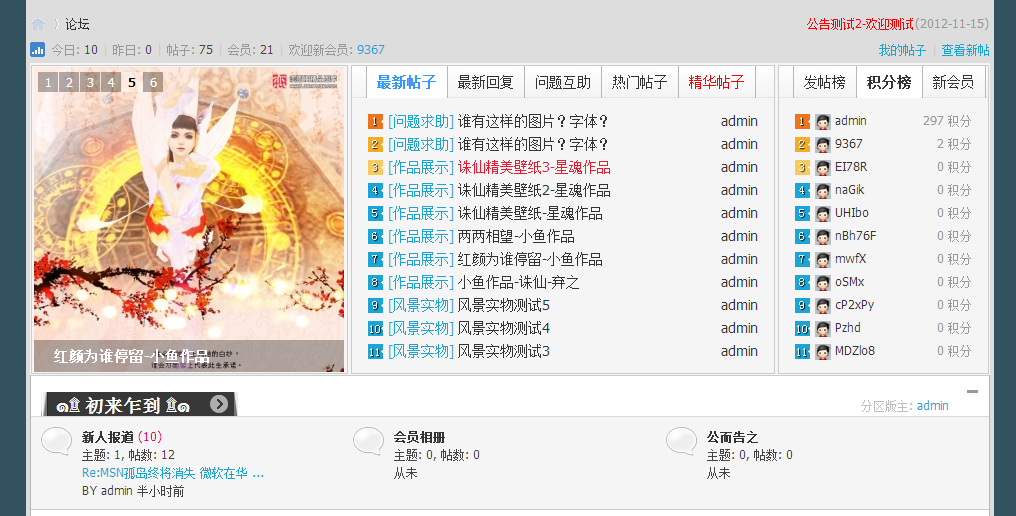Open avatar of user Pzhd
Viewport: 1016px width, 516px height.
[823, 328]
